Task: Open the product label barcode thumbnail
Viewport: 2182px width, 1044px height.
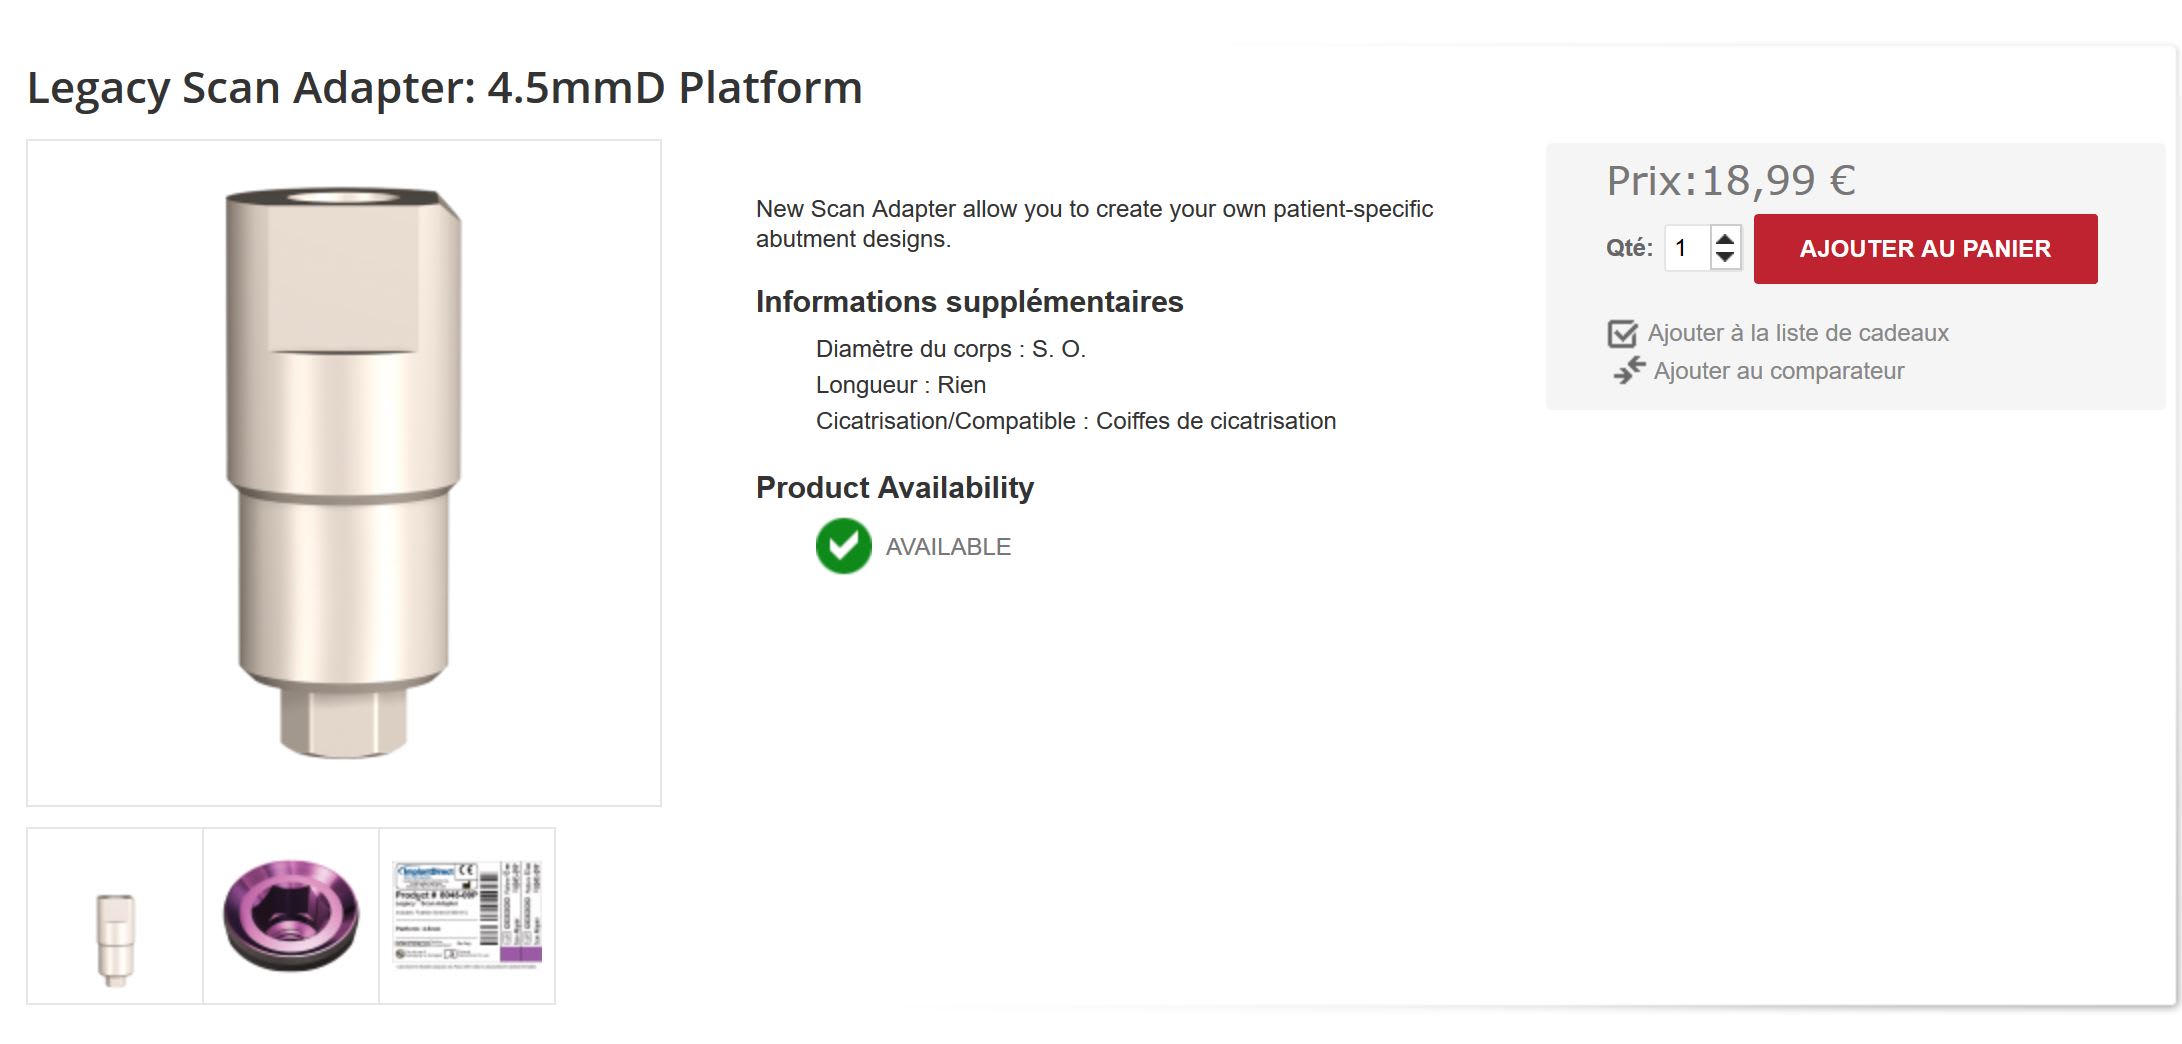Action: tap(467, 916)
